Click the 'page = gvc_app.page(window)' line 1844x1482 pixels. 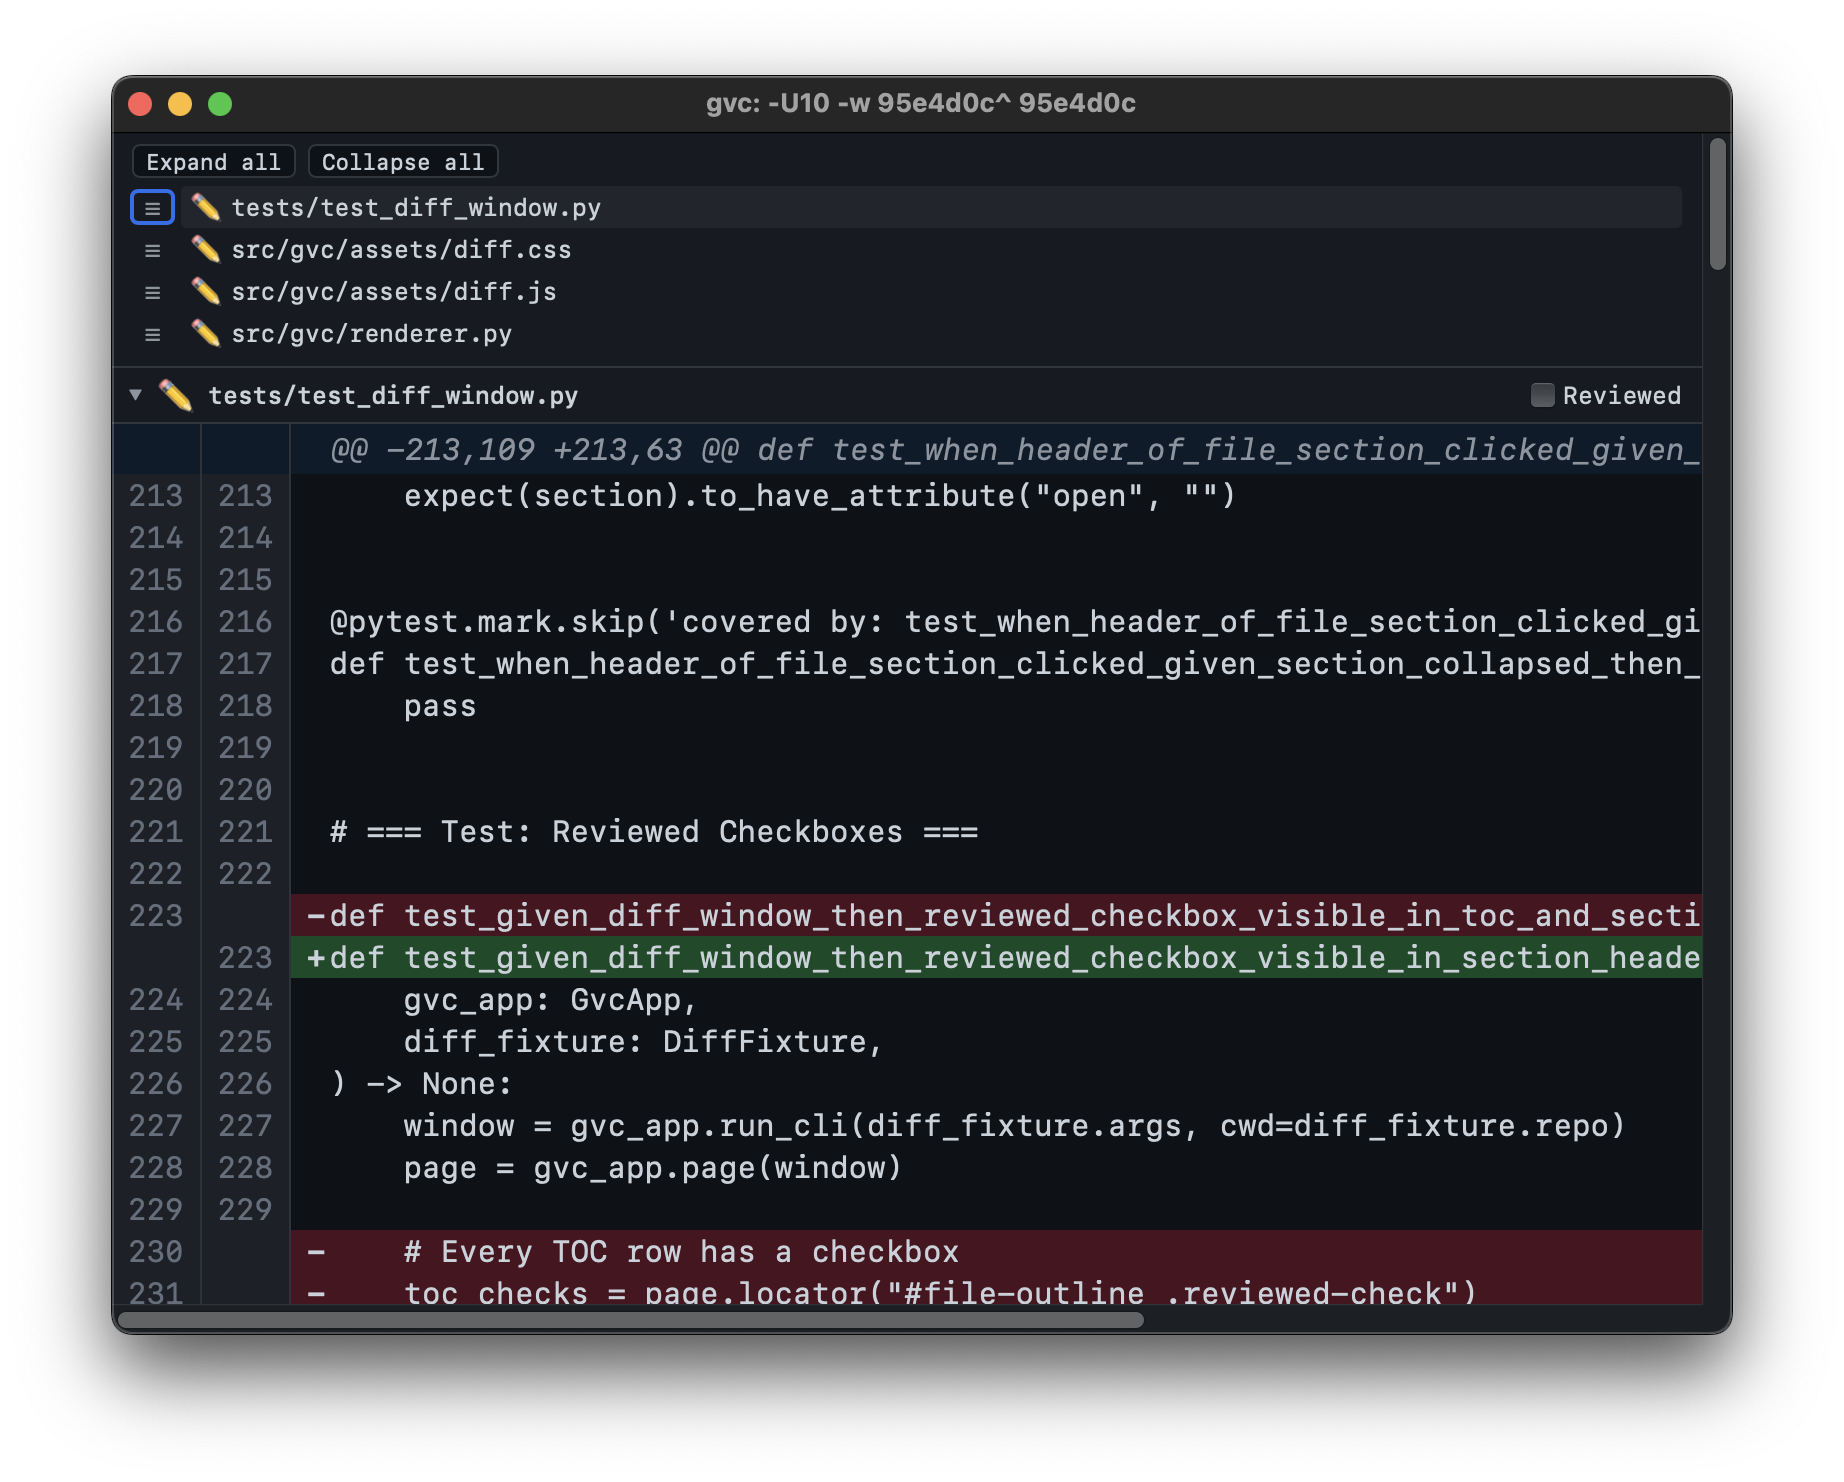tap(652, 1168)
